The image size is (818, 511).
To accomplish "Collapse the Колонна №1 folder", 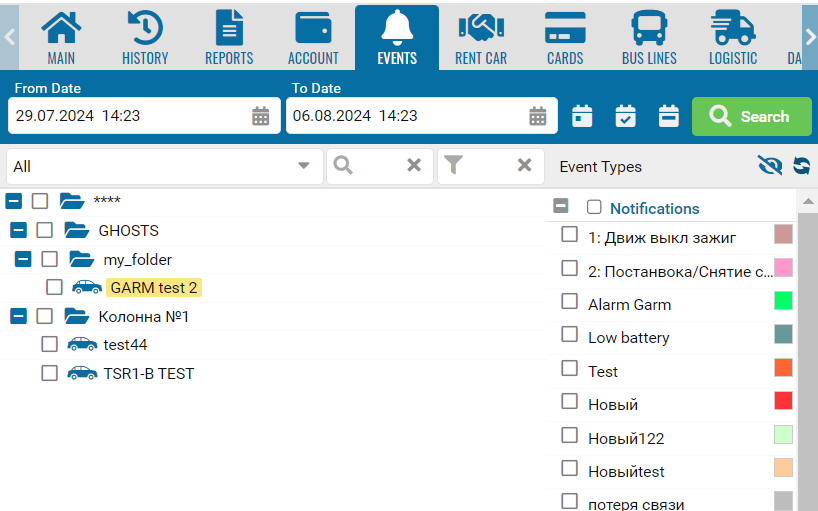I will coord(18,317).
